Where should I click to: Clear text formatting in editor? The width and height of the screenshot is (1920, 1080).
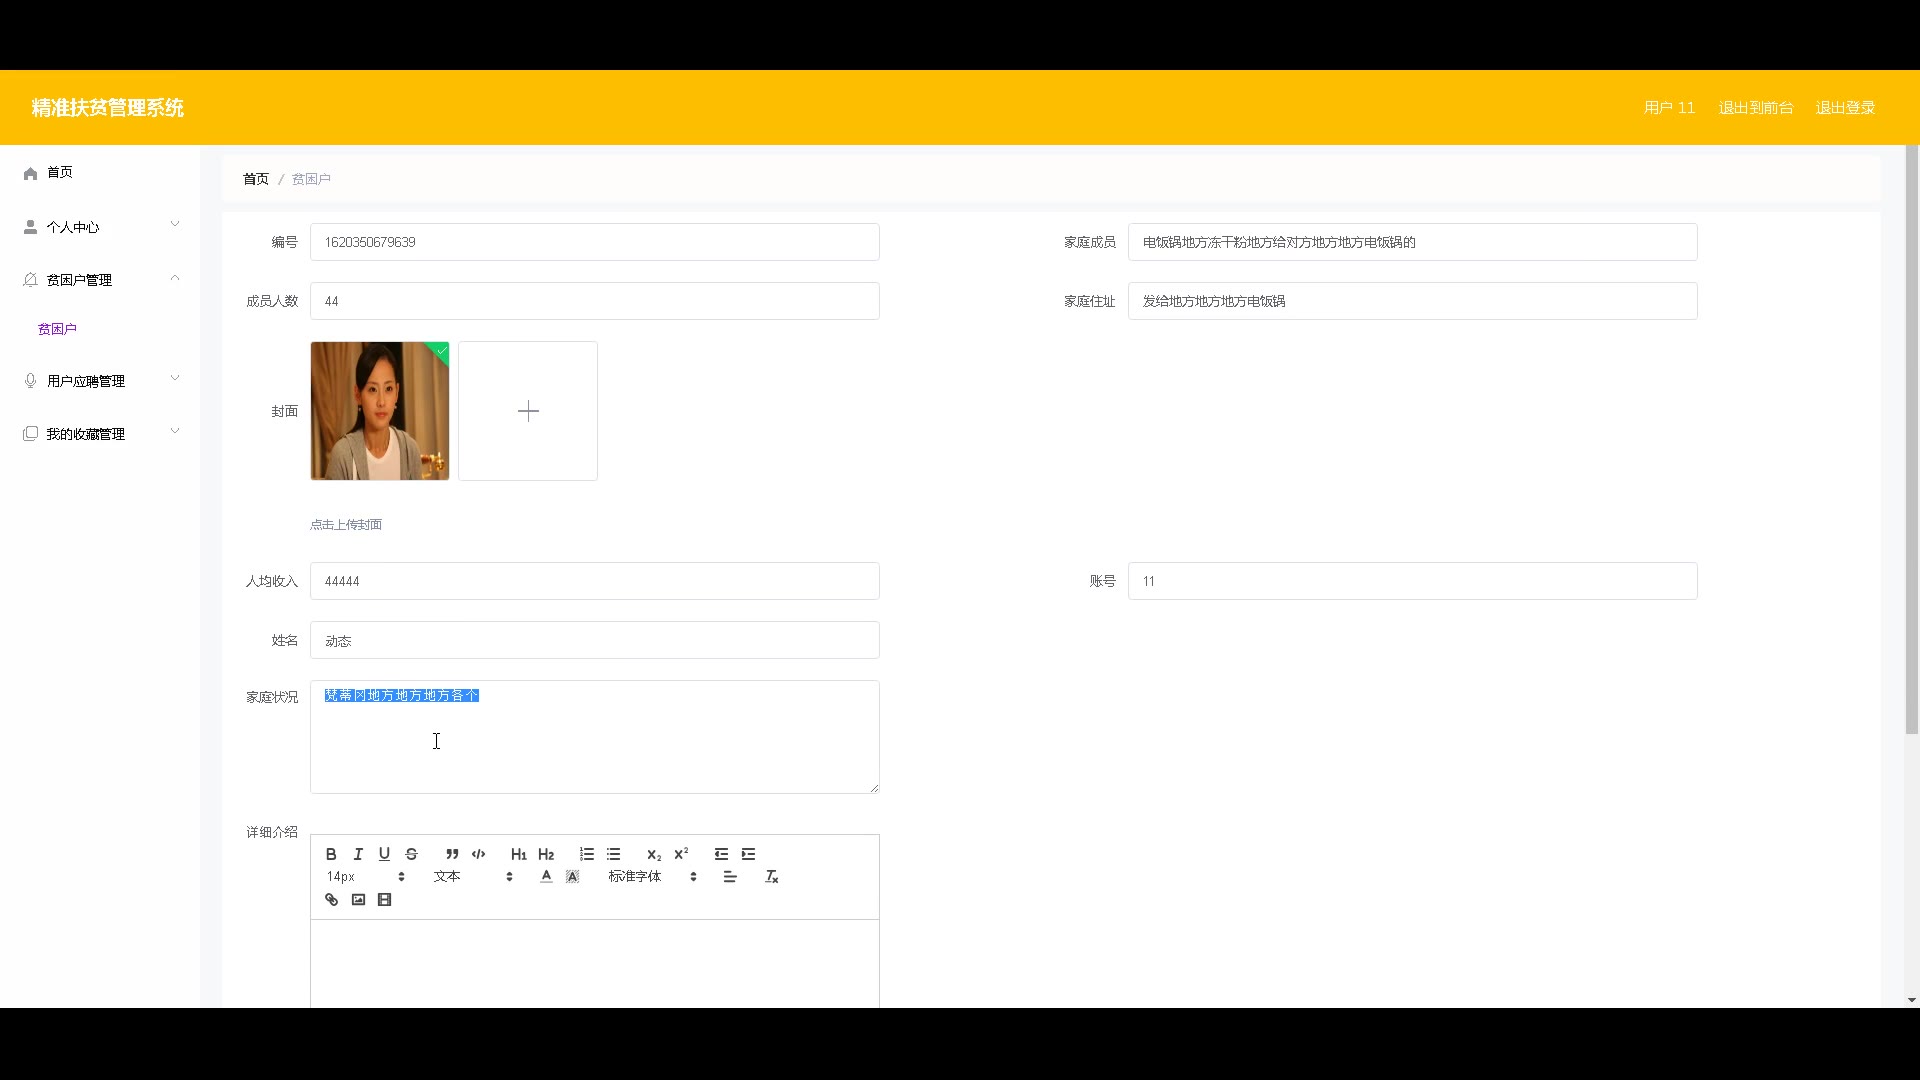(771, 877)
